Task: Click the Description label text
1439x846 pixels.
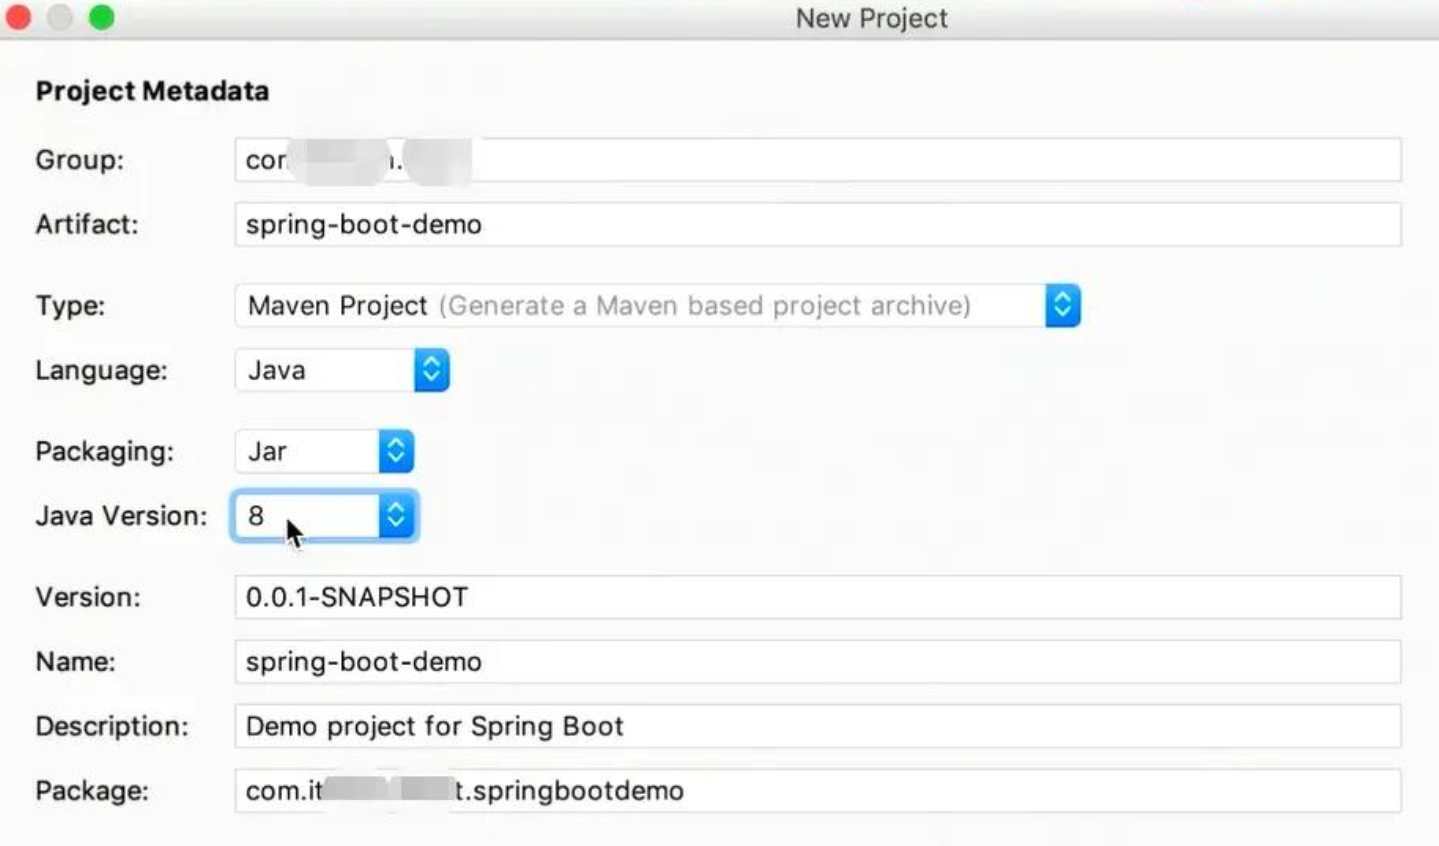Action: click(111, 726)
